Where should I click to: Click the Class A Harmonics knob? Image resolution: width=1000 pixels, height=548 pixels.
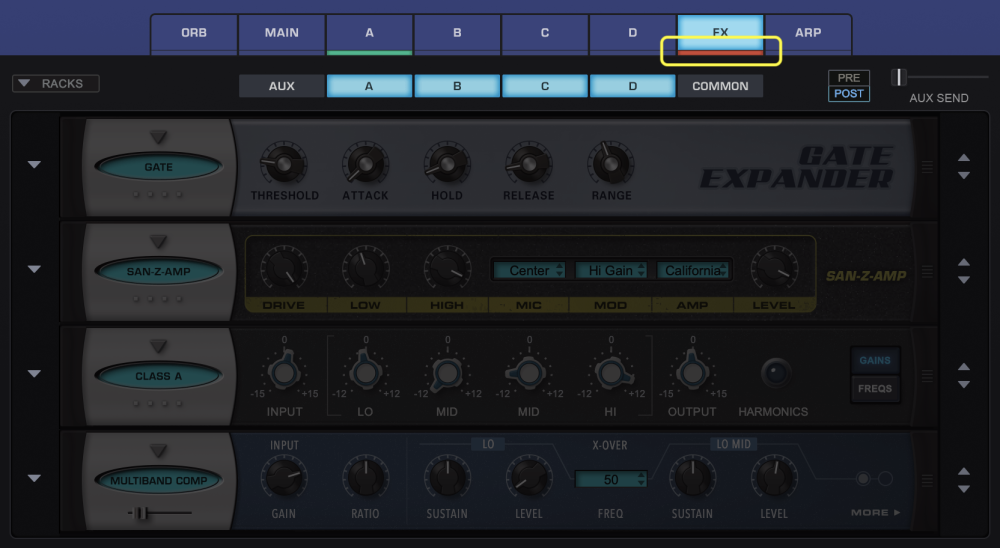tap(776, 373)
